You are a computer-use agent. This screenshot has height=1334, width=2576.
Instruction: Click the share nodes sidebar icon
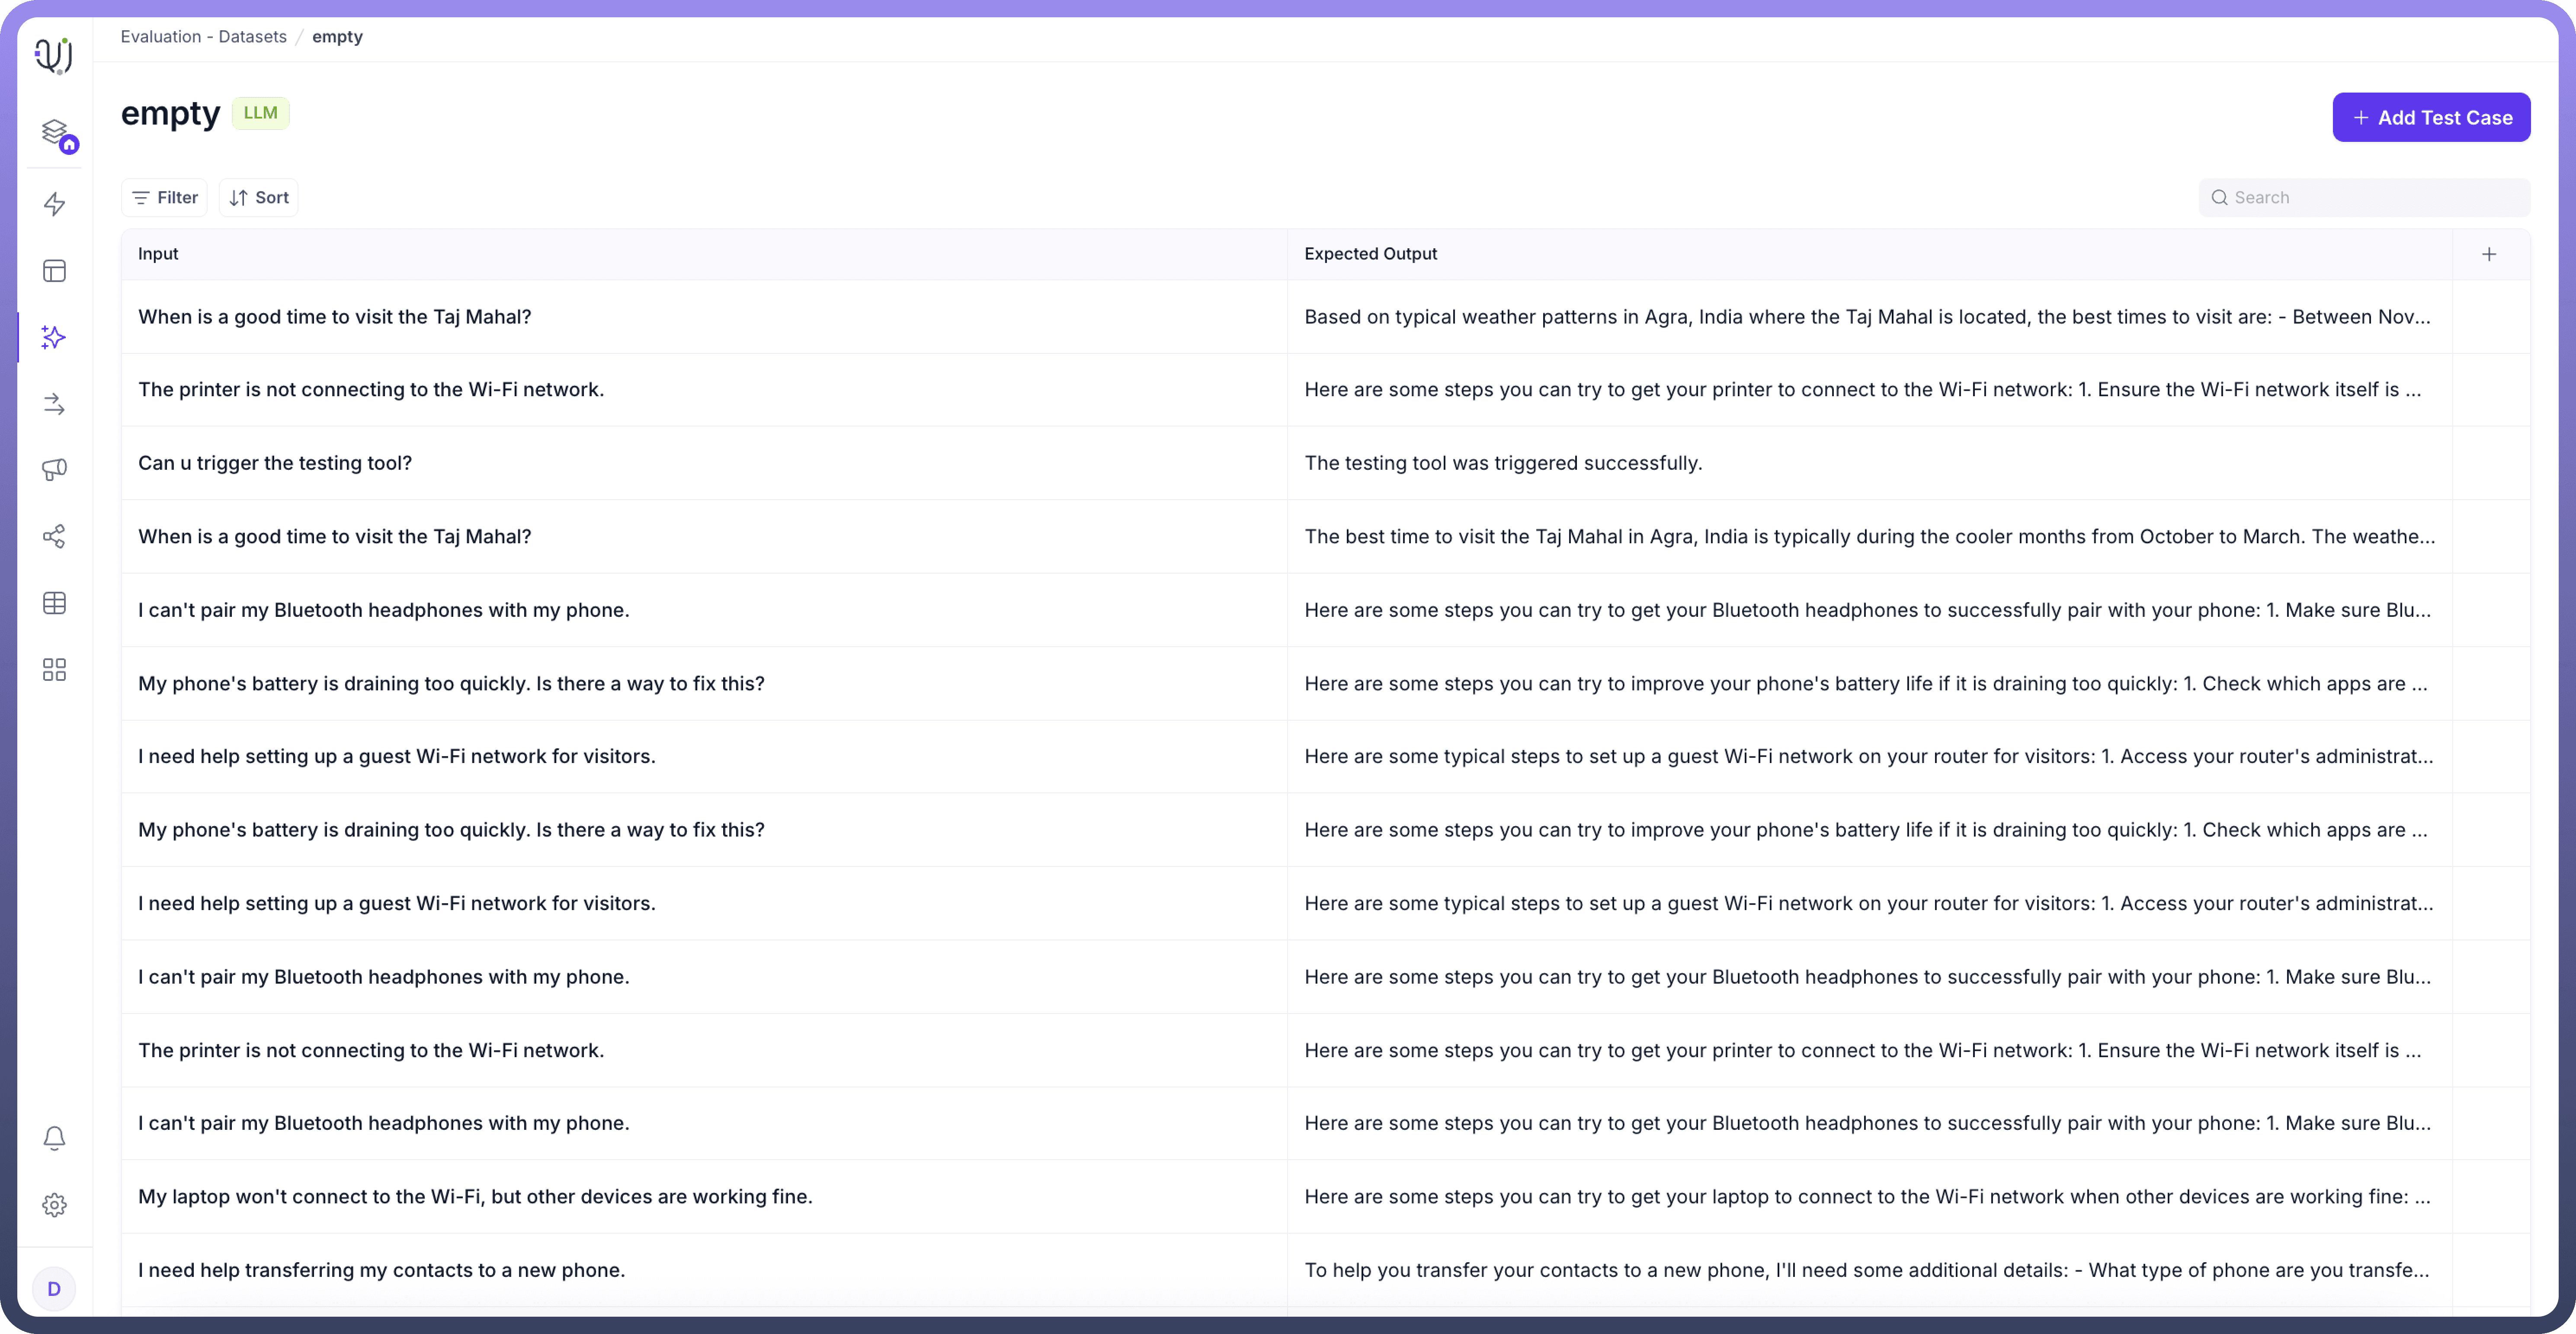point(55,536)
